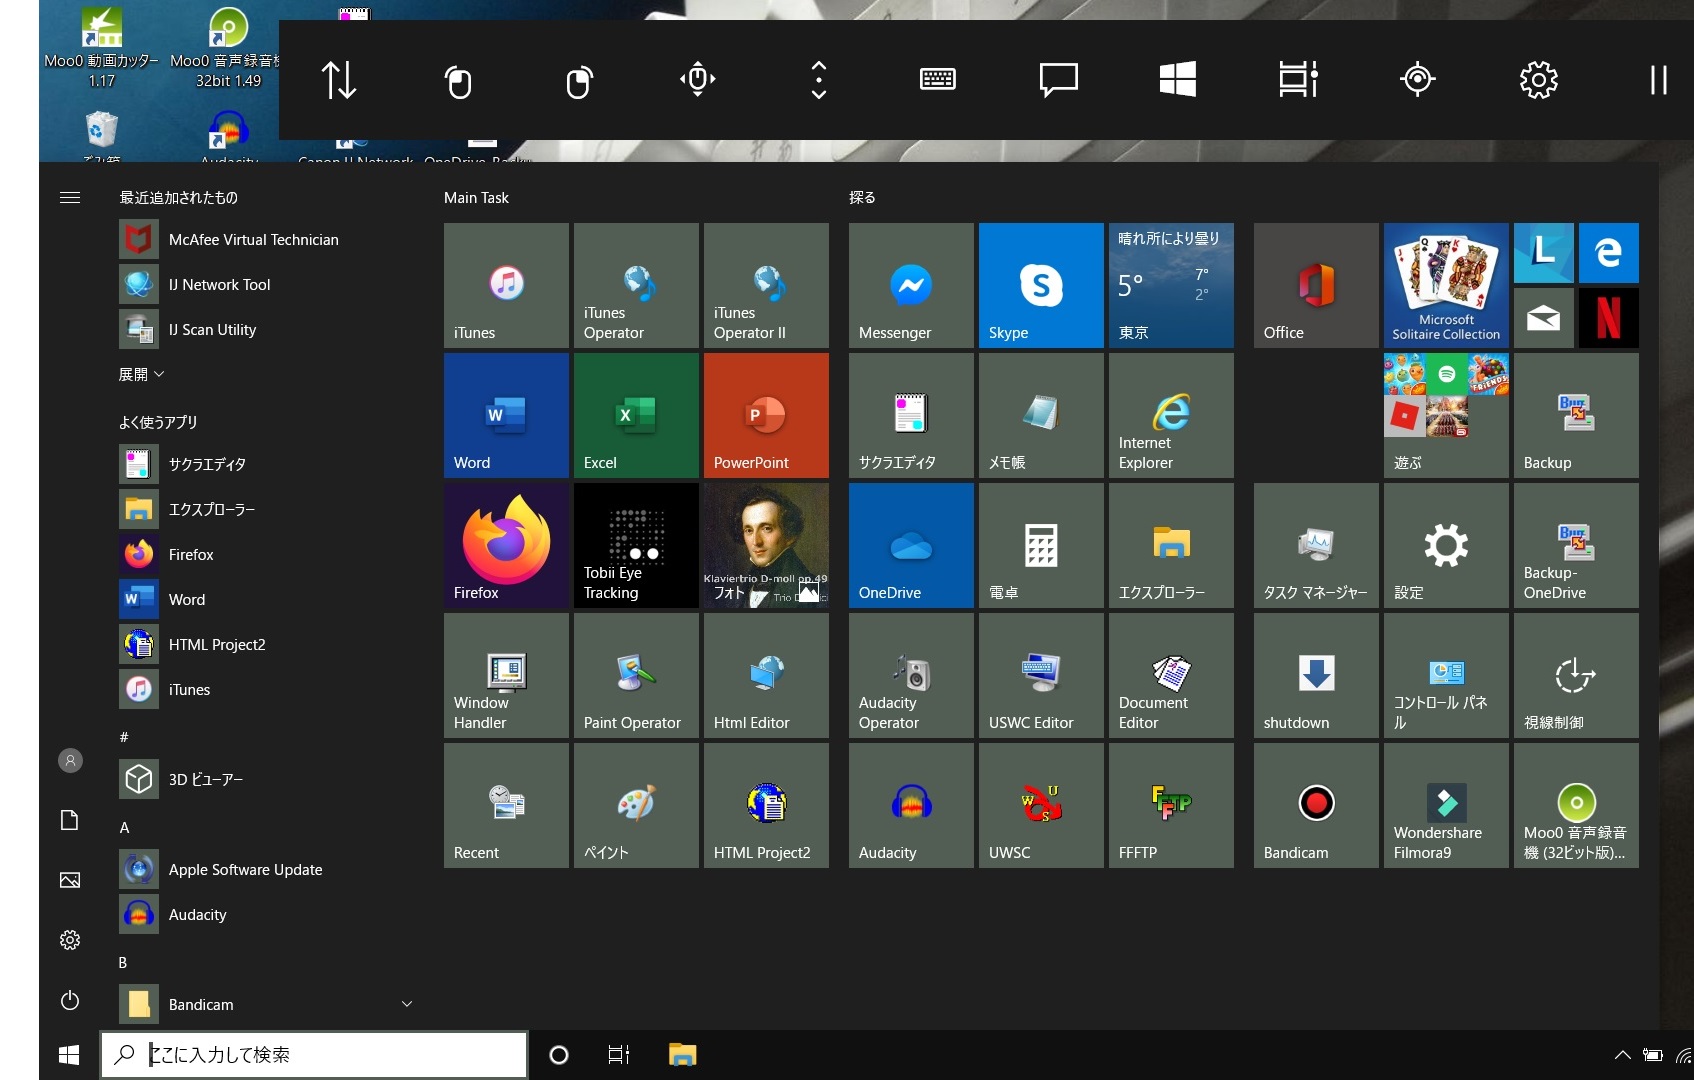Launch Tobii Eye Tracking tile

pos(636,545)
